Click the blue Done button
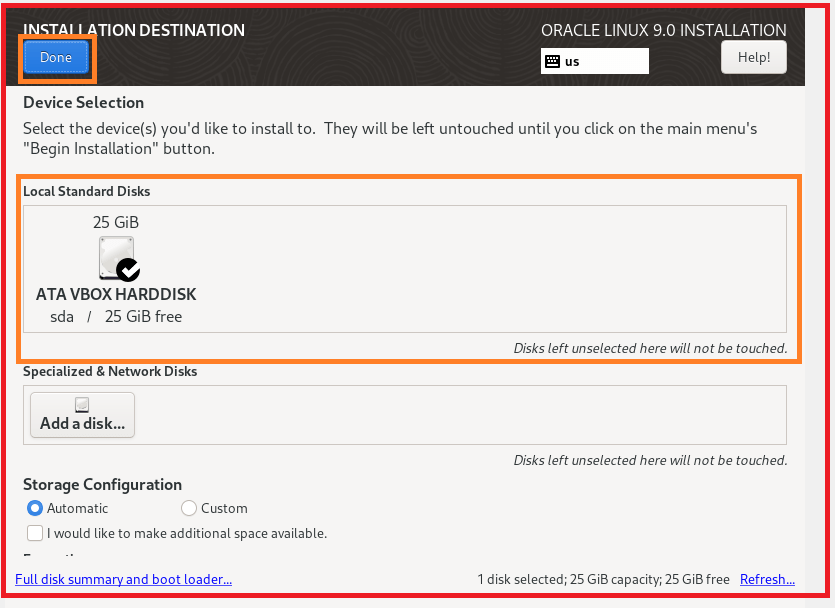This screenshot has width=835, height=608. pyautogui.click(x=56, y=57)
